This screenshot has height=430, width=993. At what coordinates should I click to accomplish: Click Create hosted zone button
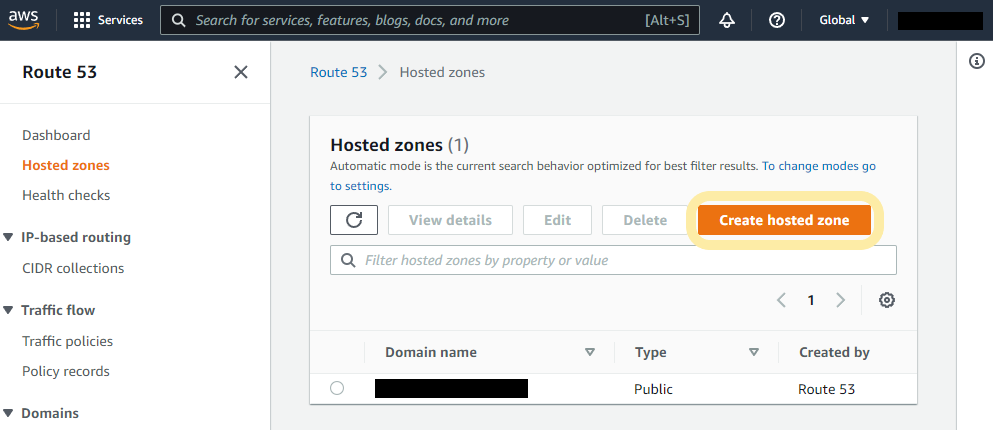tap(784, 220)
